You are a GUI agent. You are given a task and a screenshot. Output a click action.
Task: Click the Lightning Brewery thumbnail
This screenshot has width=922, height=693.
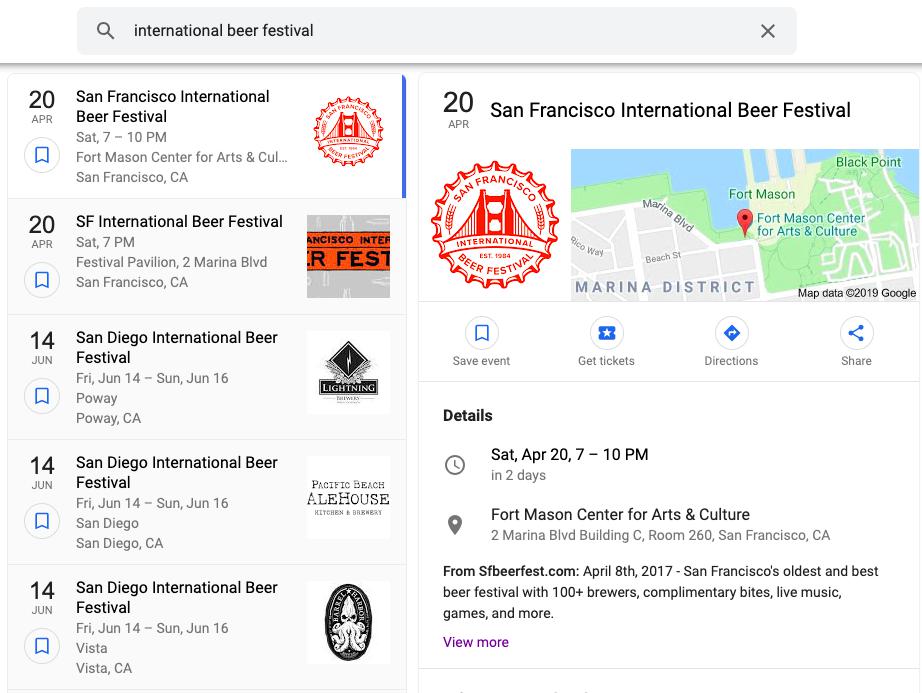(x=348, y=372)
